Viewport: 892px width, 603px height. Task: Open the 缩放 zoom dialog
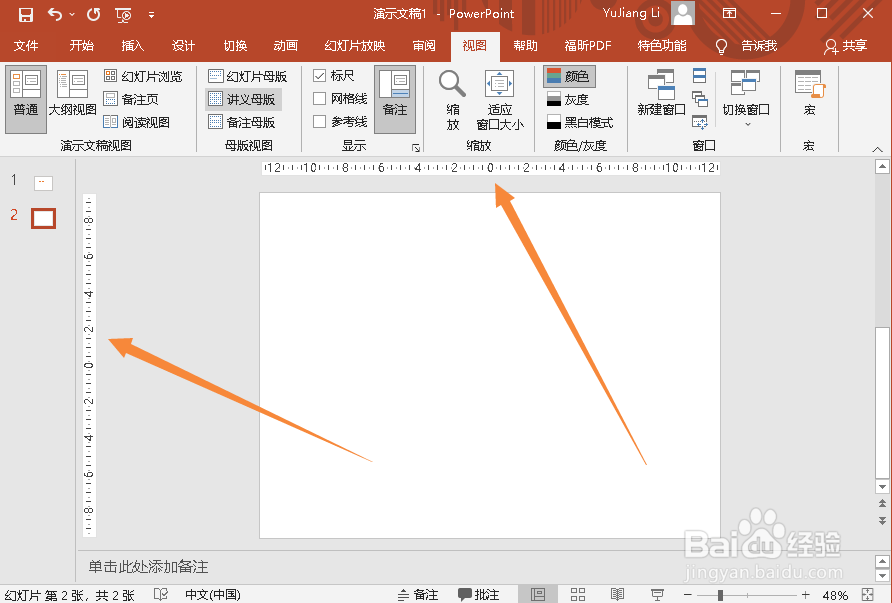click(453, 100)
